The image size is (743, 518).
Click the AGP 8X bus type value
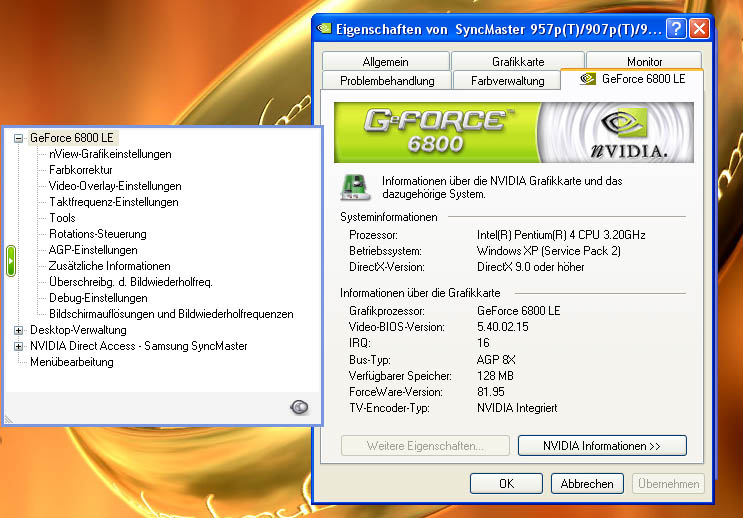(x=496, y=360)
